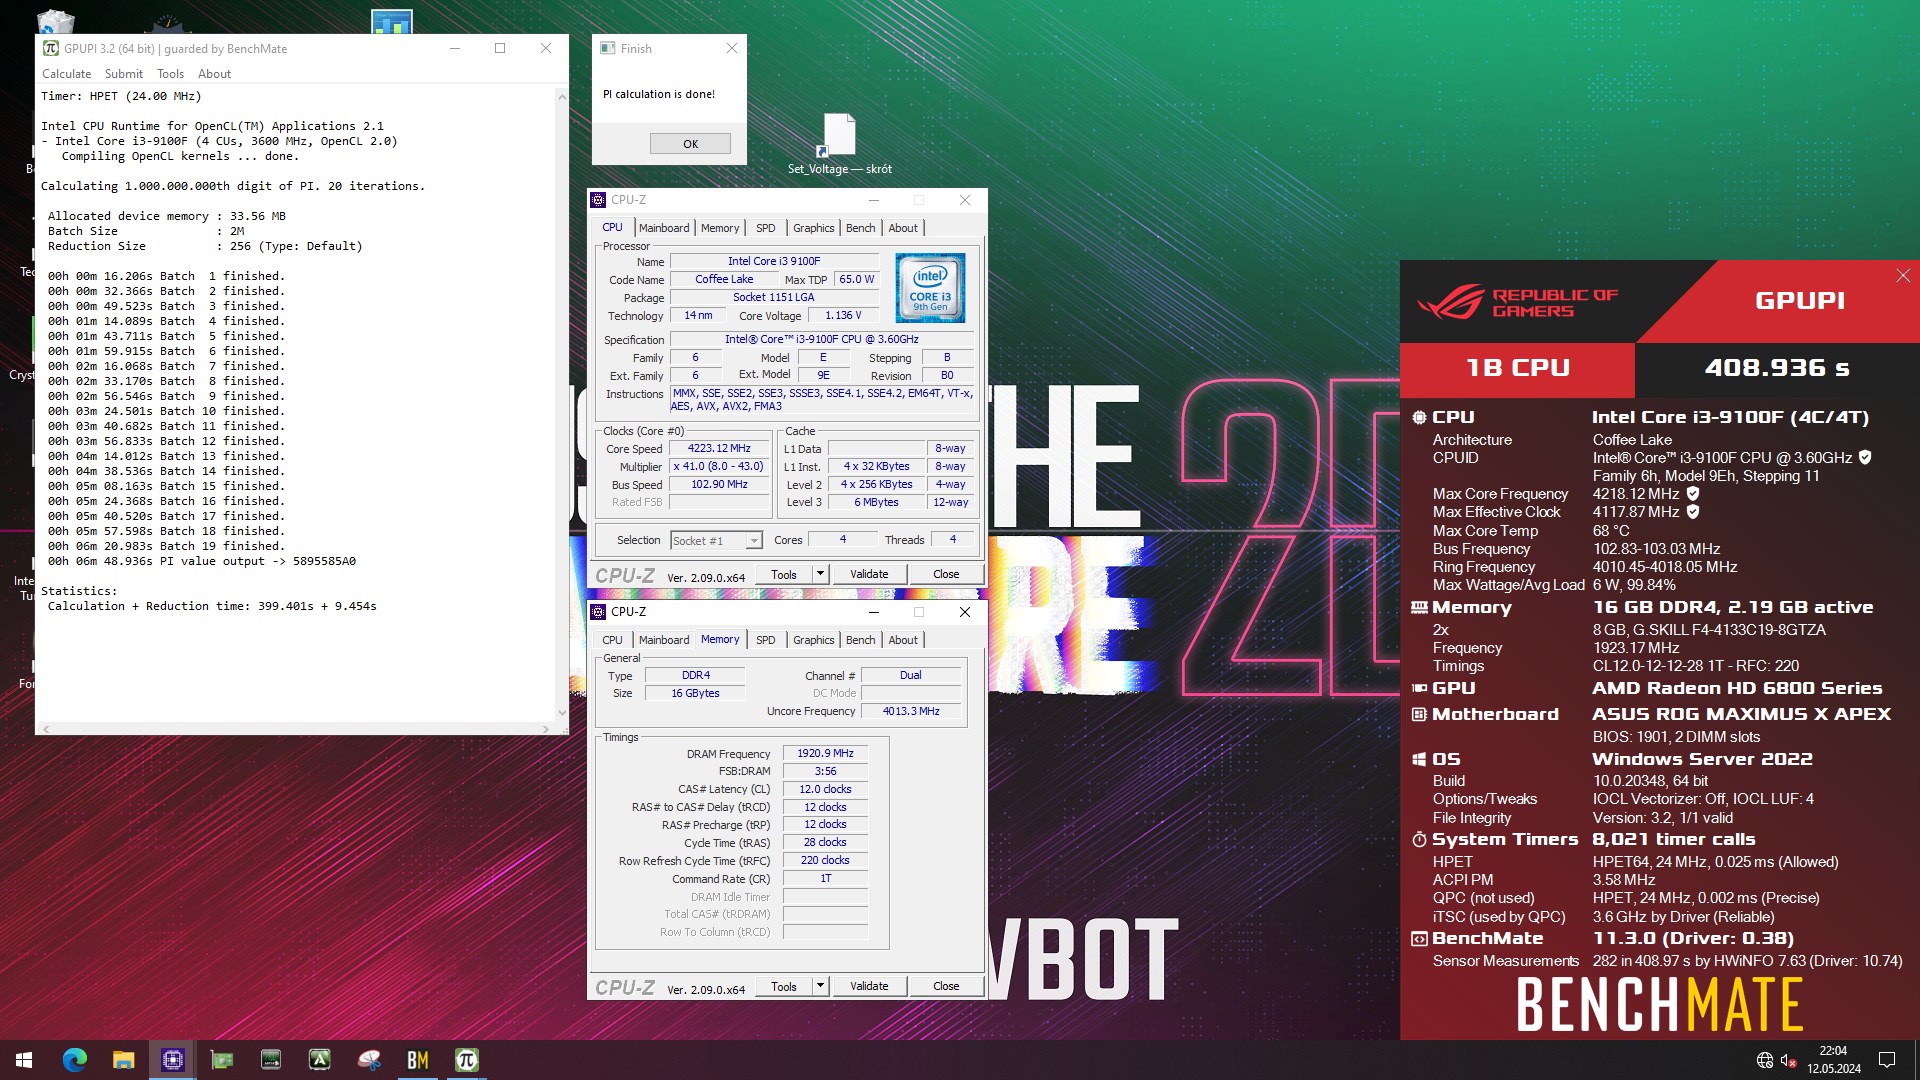The image size is (1920, 1080).
Task: Open the green graphics card taskbar icon
Action: point(221,1060)
